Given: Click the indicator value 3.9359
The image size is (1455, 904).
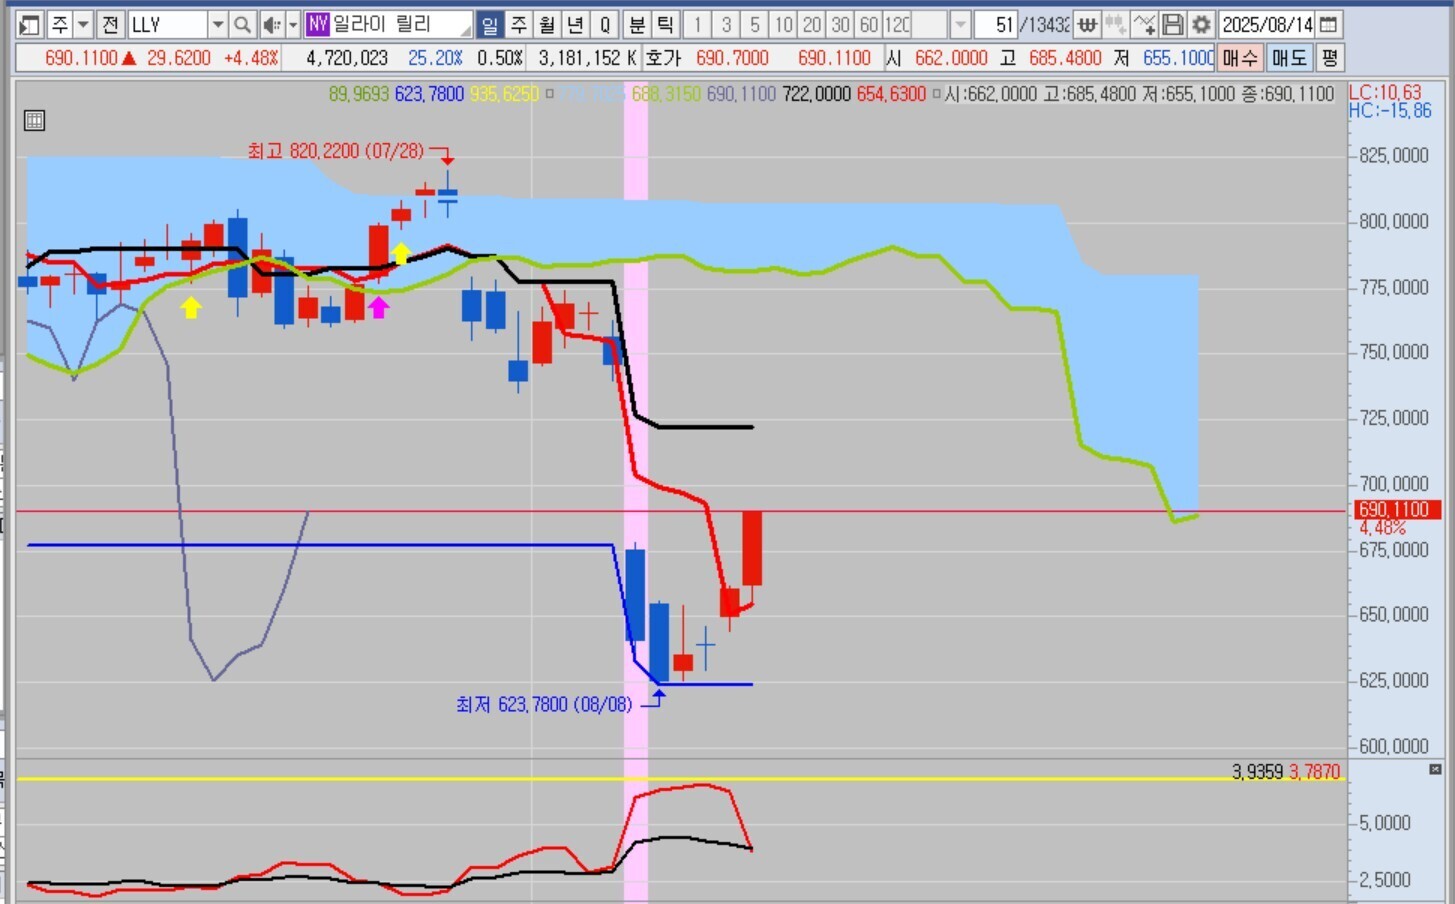Looking at the screenshot, I should point(1257,772).
